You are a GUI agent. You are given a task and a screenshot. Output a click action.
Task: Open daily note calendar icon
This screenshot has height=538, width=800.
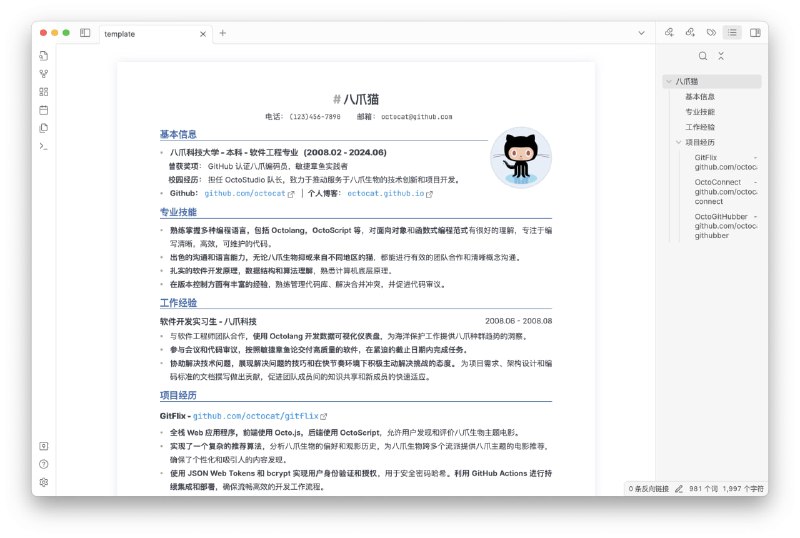43,110
